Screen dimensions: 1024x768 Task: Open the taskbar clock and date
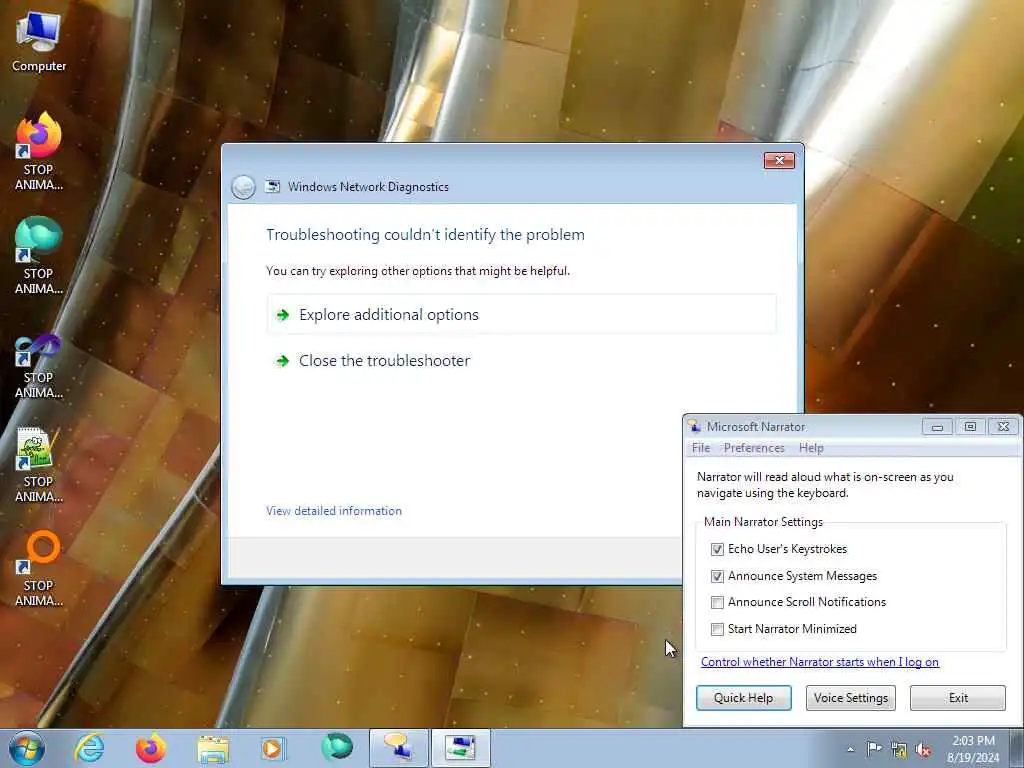(973, 749)
